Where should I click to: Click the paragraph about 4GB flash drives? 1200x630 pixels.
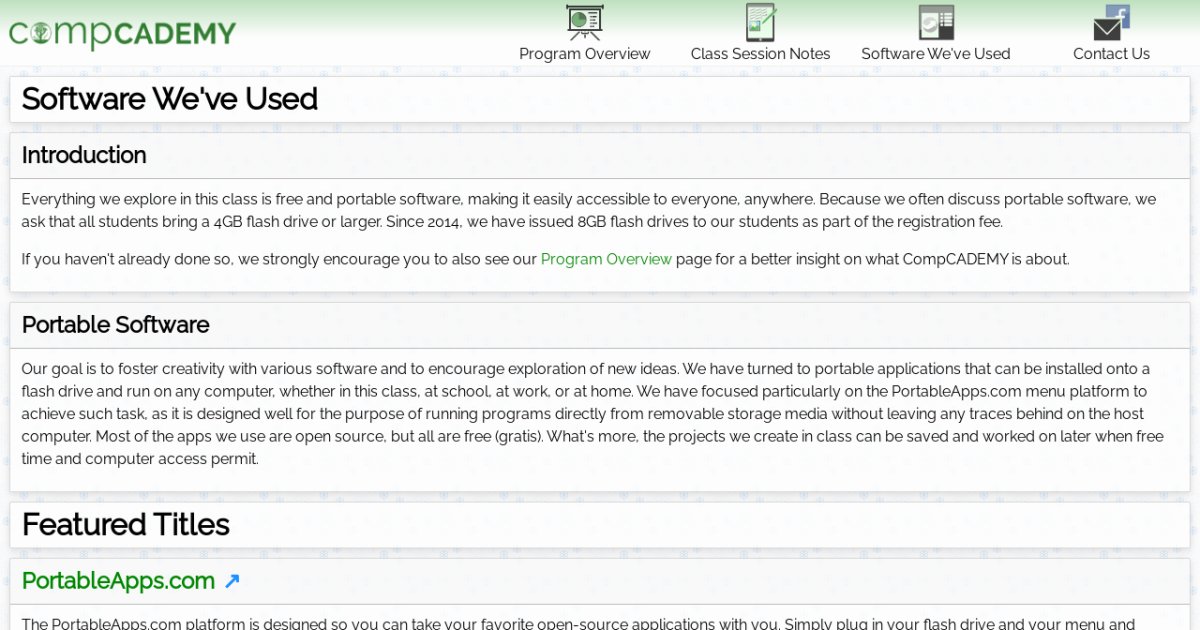click(x=588, y=210)
